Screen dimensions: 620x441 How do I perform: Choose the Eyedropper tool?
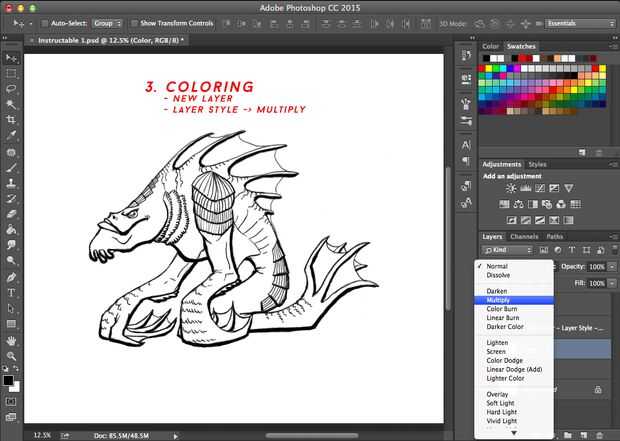(x=12, y=134)
